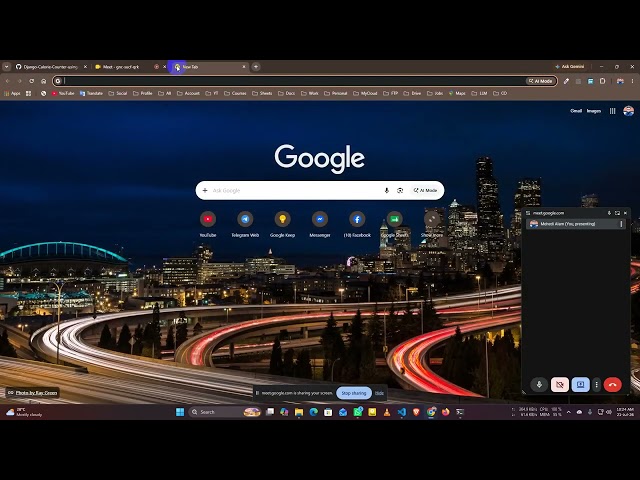Click into the browser address bar
The image size is (640, 480).
coord(294,81)
